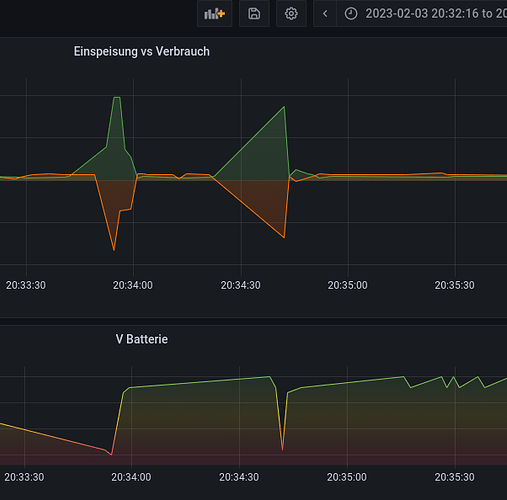507x500 pixels.
Task: Click the 20:34:30 label in the V Batterie chart
Action: tap(239, 477)
